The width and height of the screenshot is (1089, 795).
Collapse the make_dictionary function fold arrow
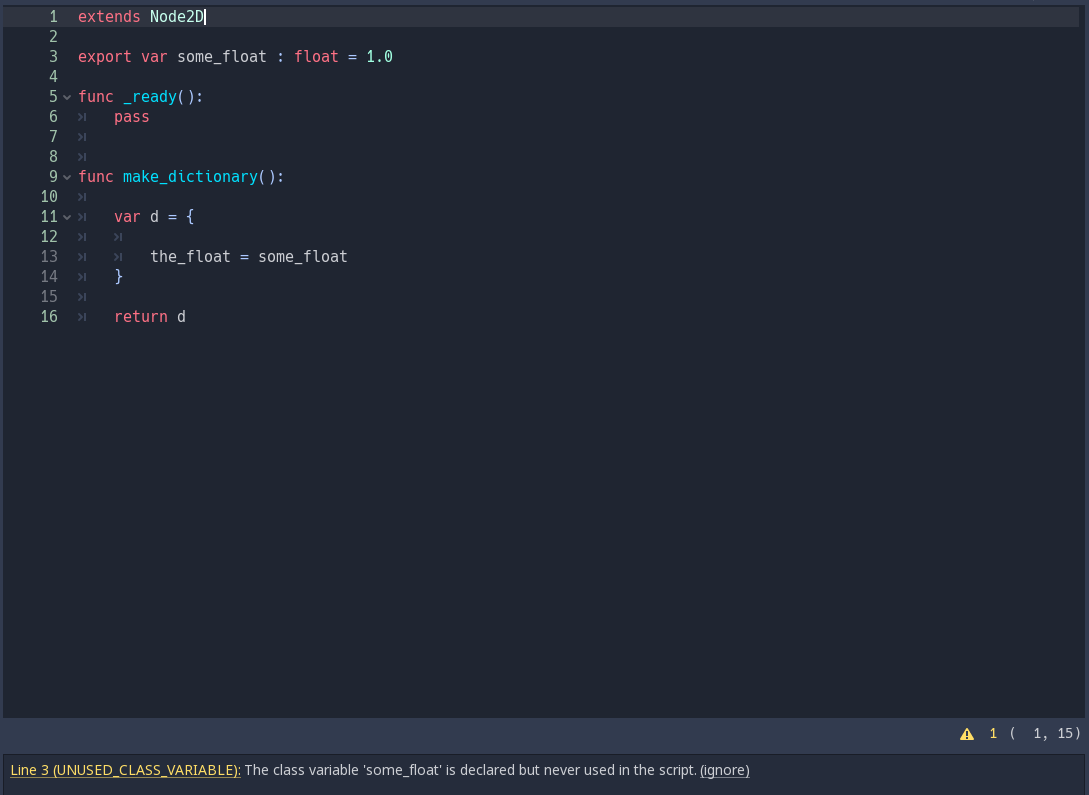click(66, 177)
